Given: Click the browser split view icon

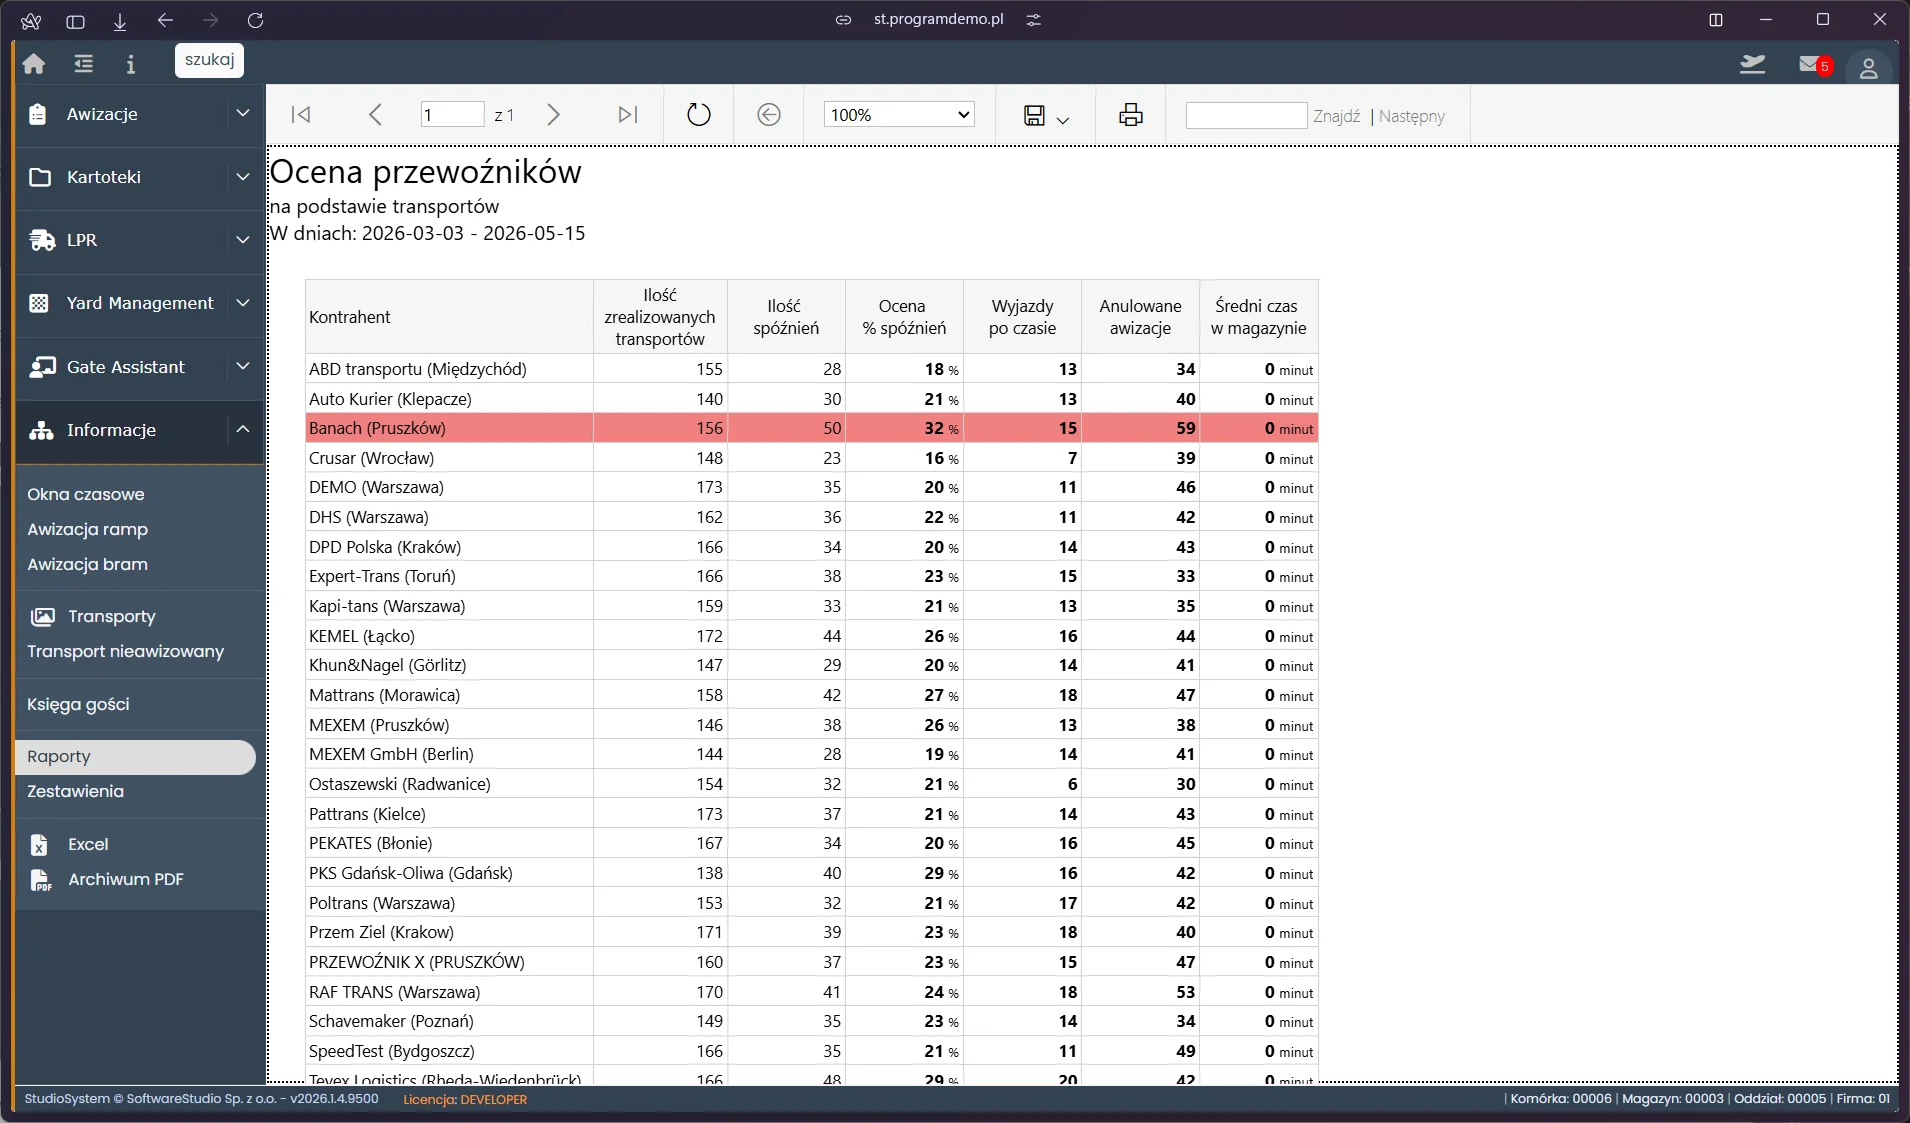Looking at the screenshot, I should tap(1716, 20).
